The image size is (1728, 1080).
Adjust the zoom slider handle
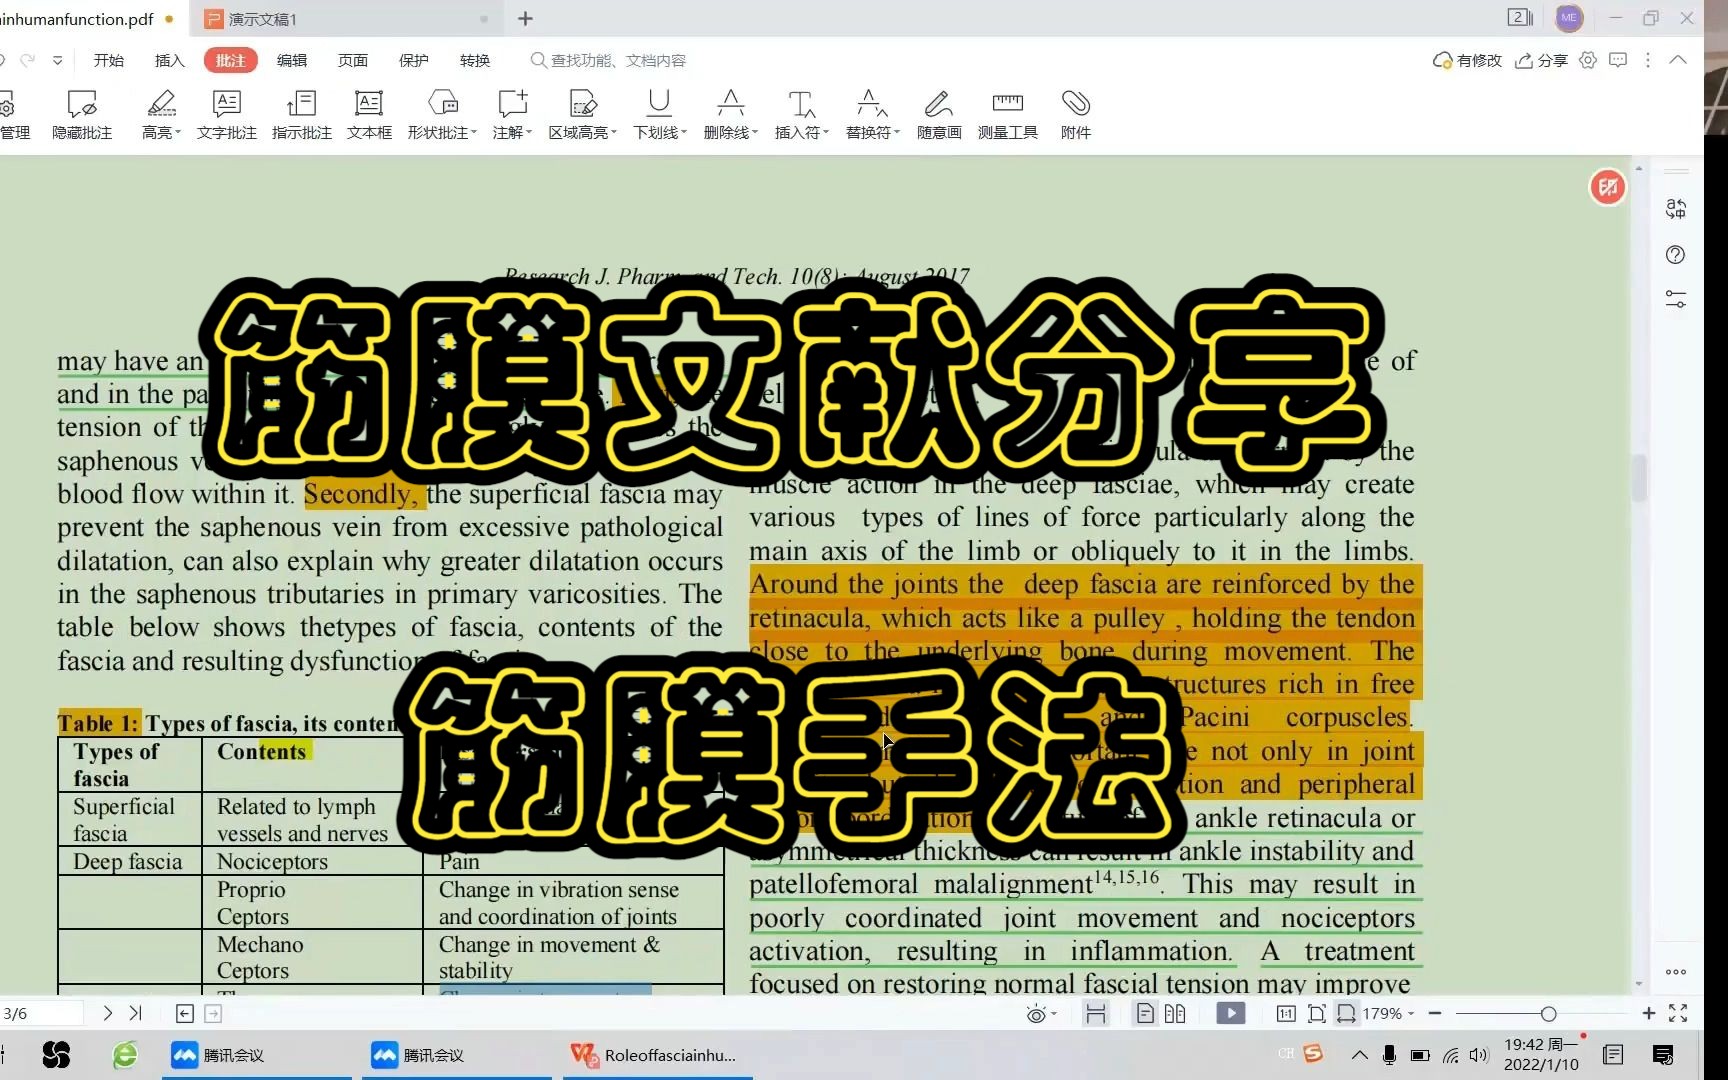(1548, 1014)
